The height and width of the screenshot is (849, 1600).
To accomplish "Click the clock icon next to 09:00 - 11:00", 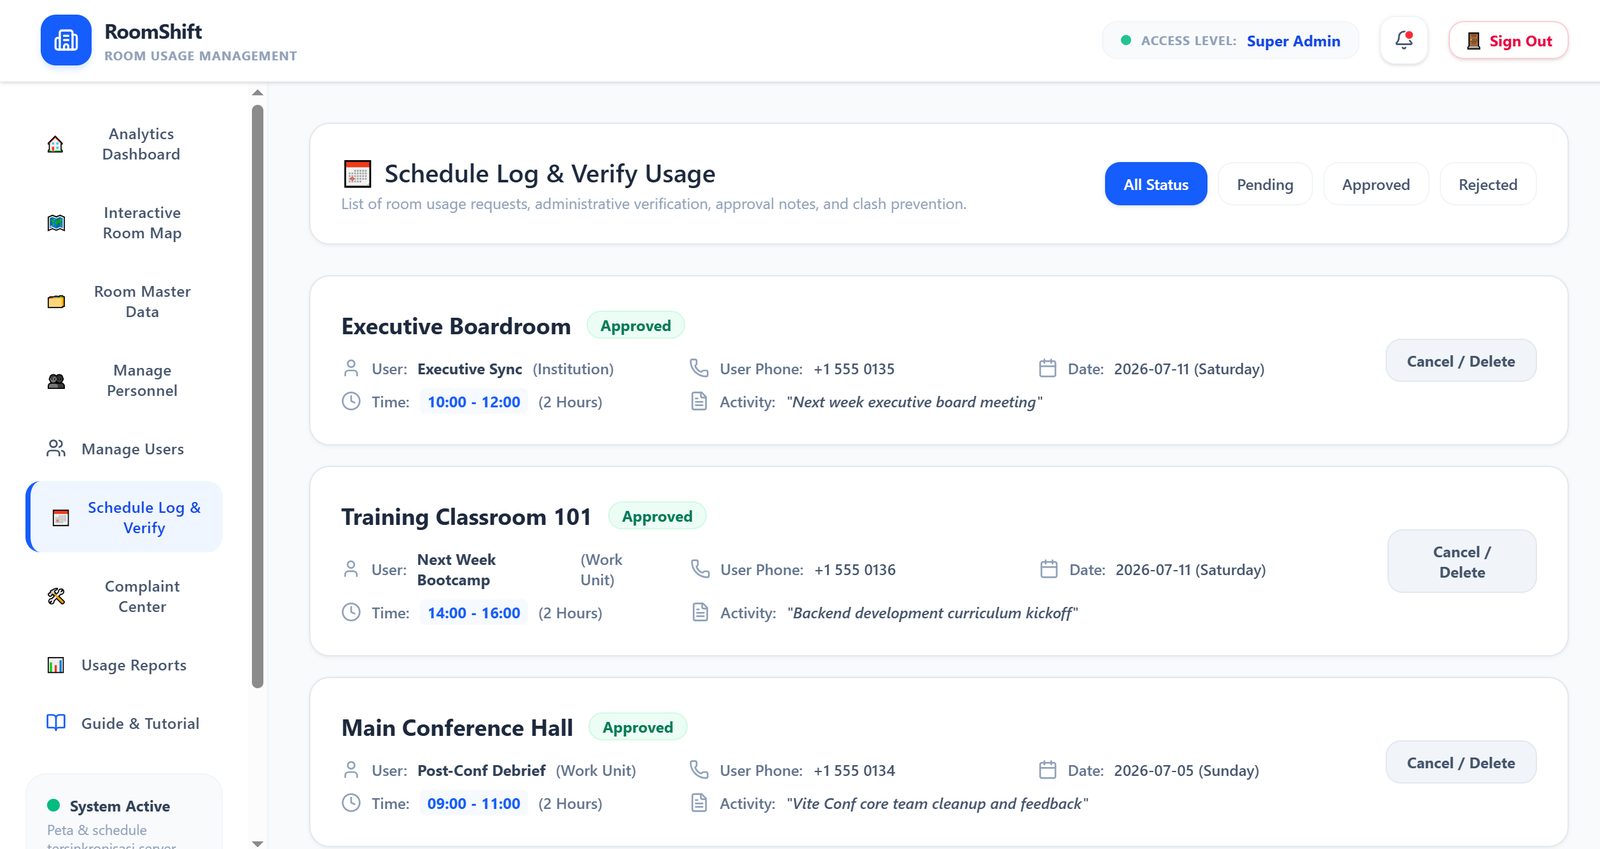I will click(351, 803).
